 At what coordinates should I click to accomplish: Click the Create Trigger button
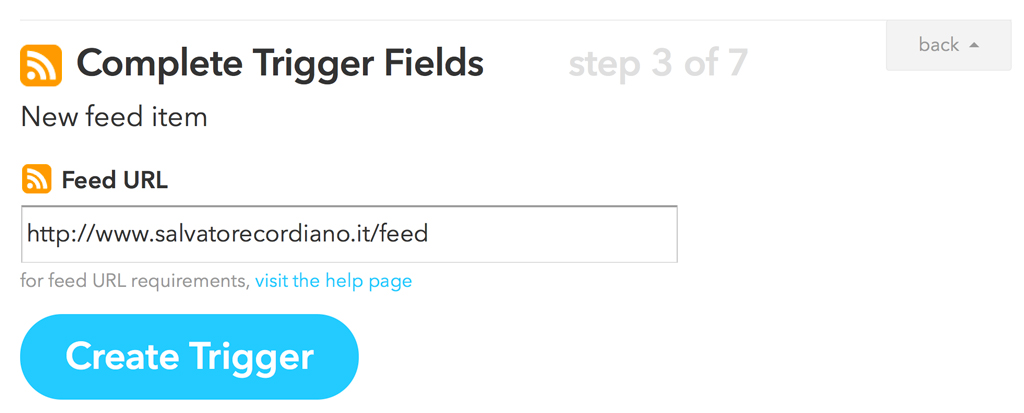point(189,357)
